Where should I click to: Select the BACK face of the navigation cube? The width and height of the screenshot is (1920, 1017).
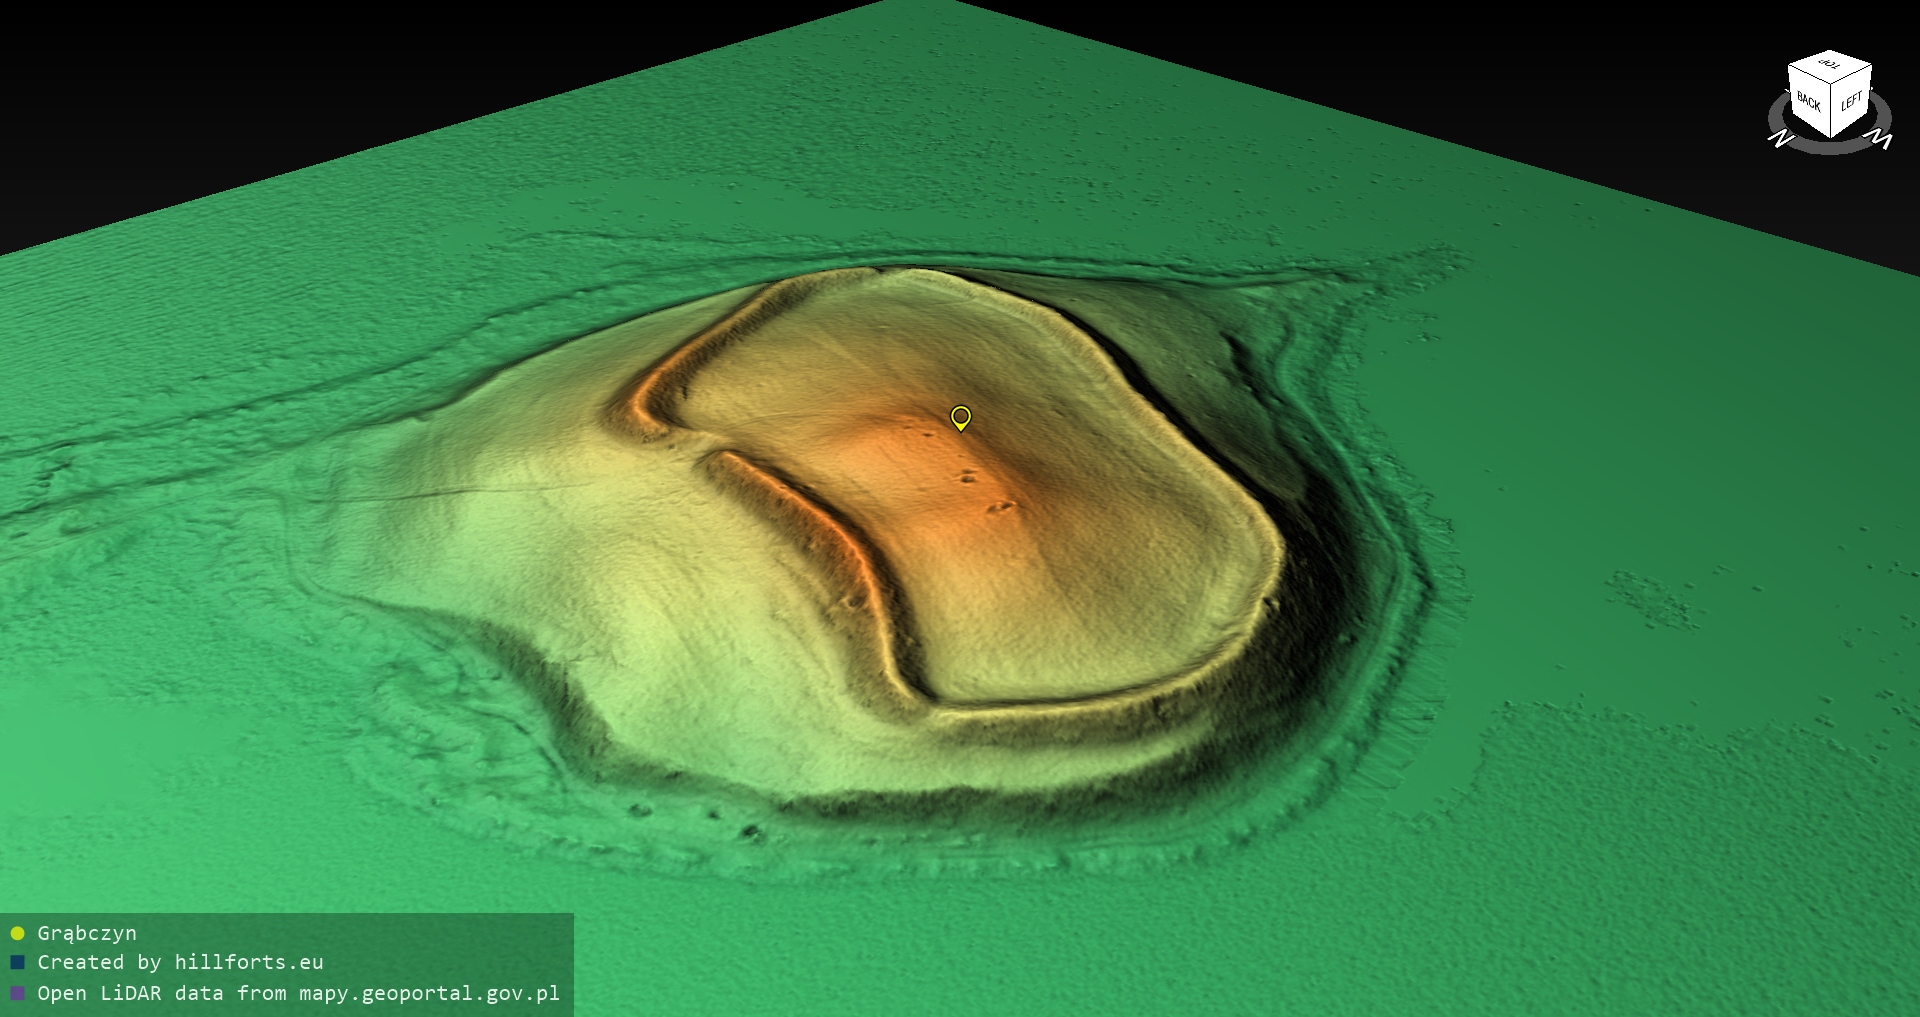point(1809,102)
